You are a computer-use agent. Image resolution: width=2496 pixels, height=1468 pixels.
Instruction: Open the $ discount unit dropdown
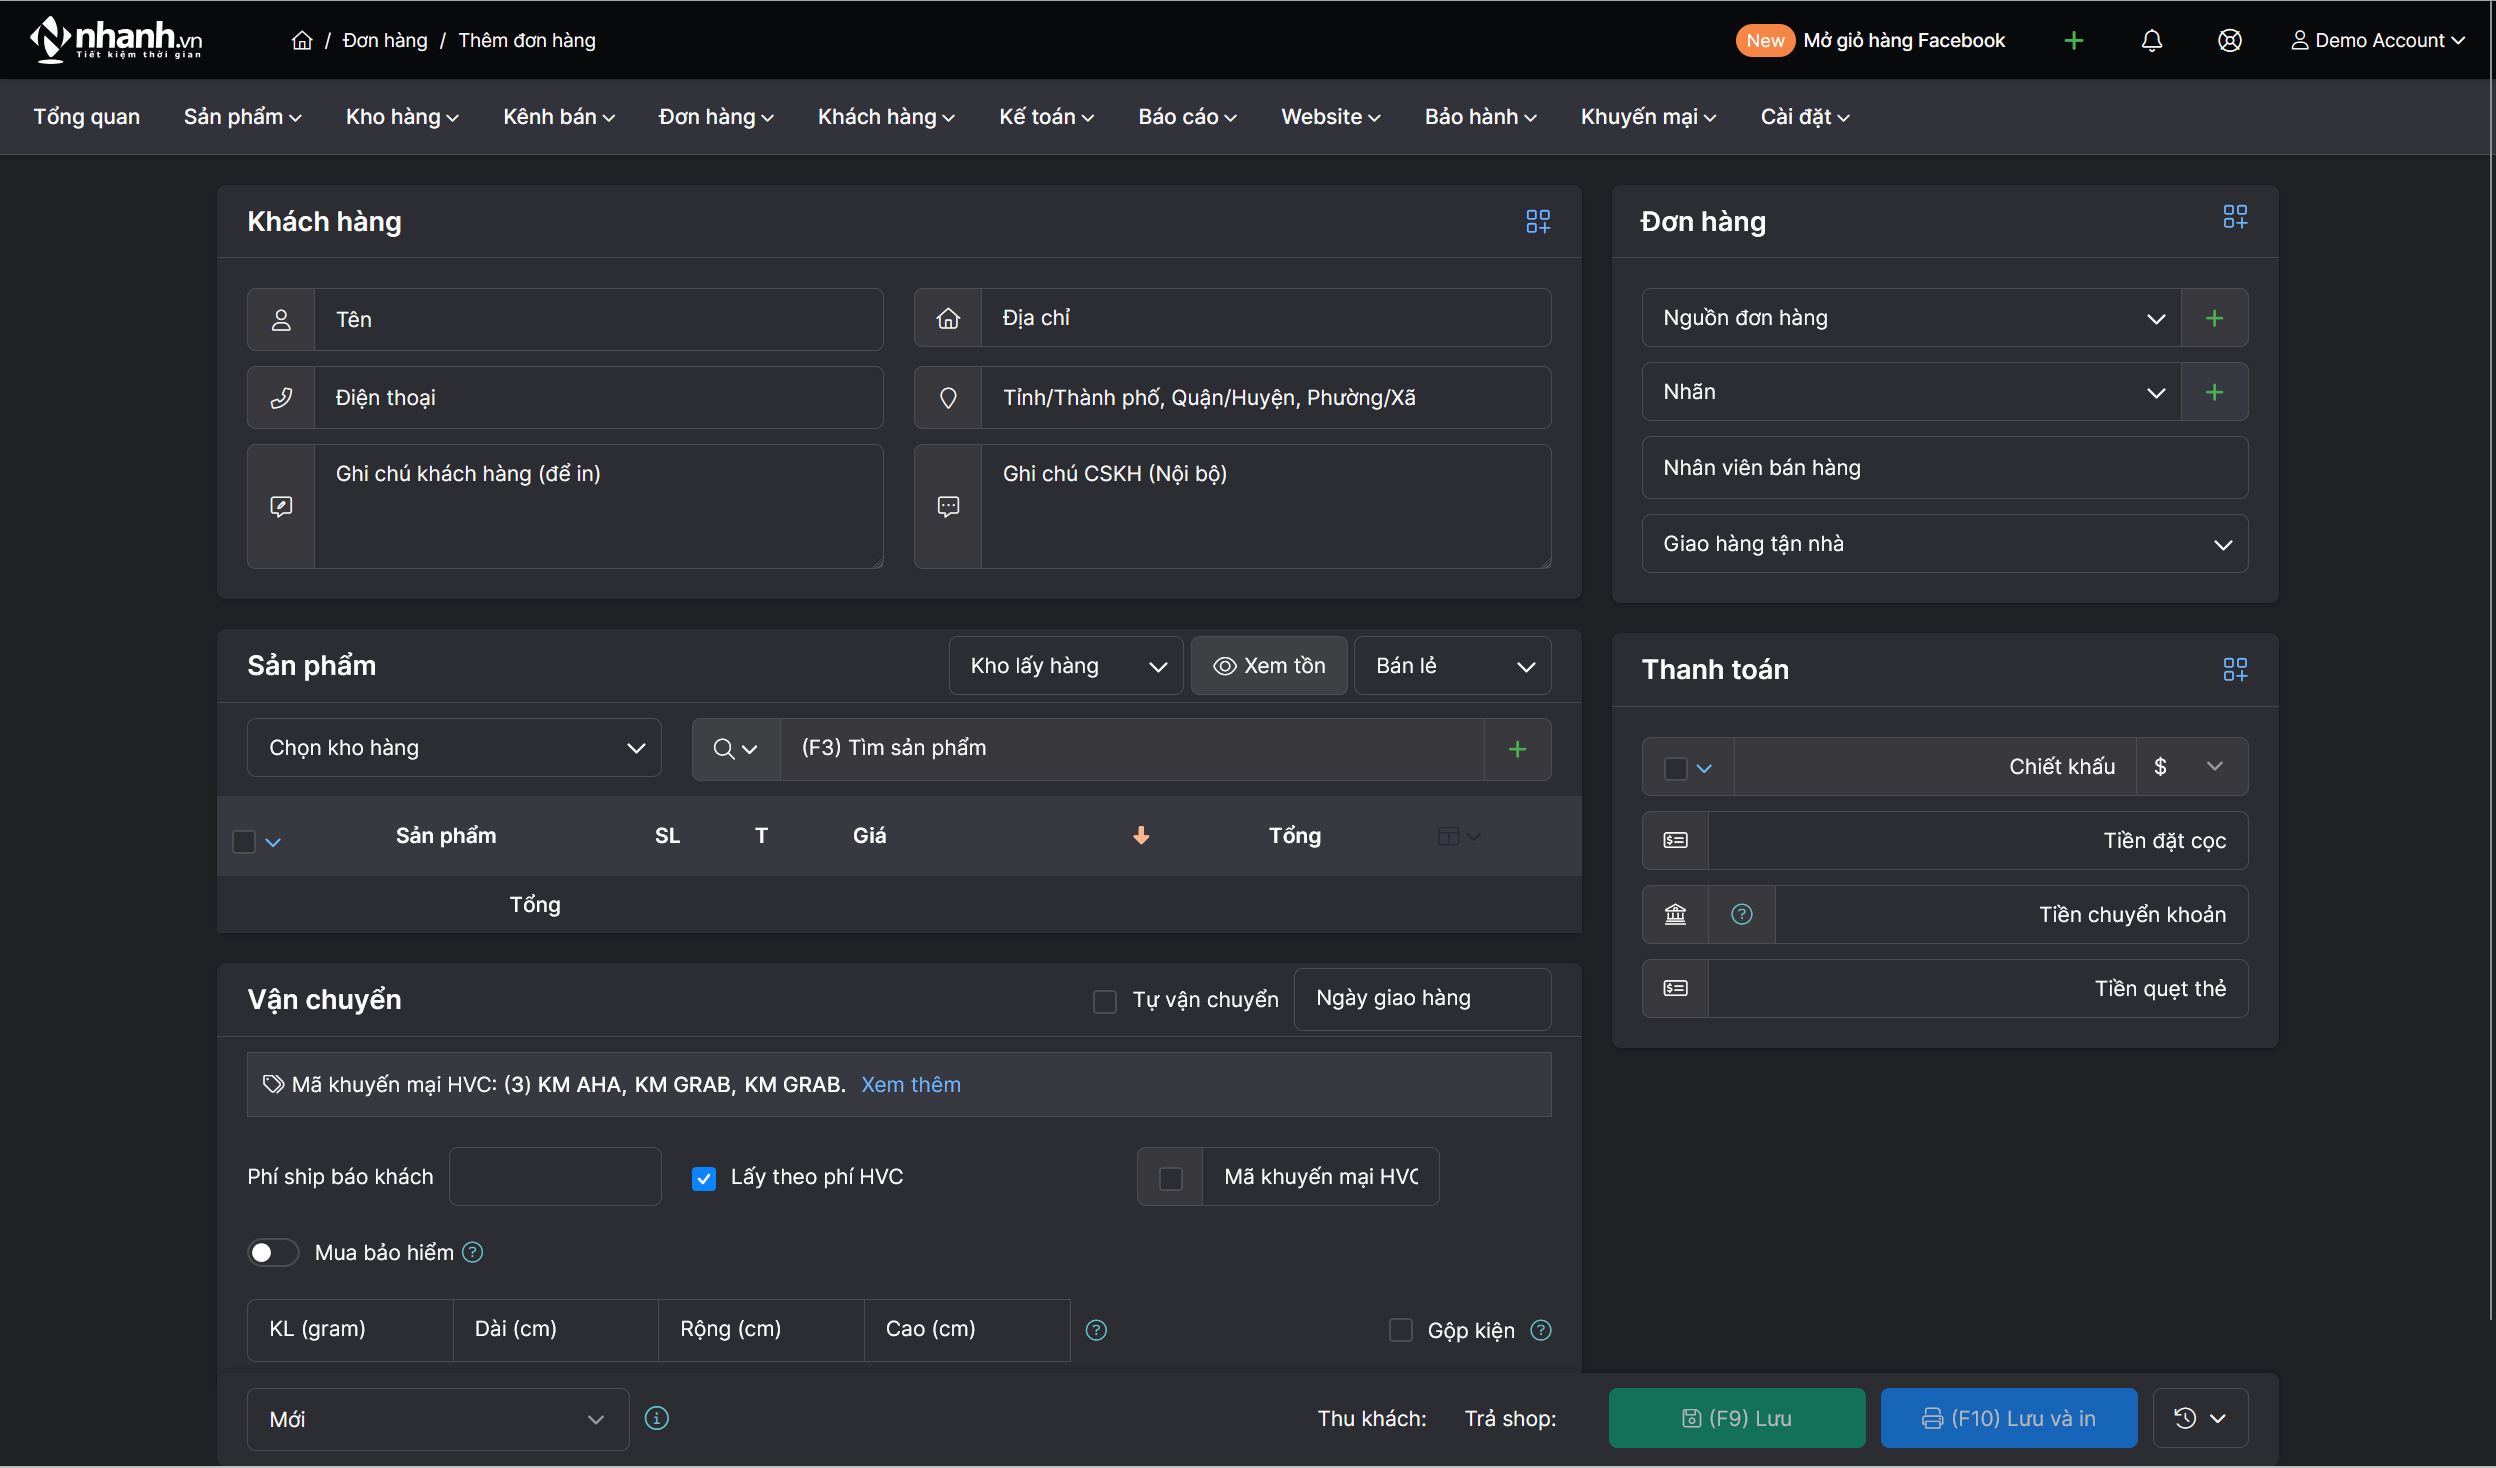[2192, 767]
